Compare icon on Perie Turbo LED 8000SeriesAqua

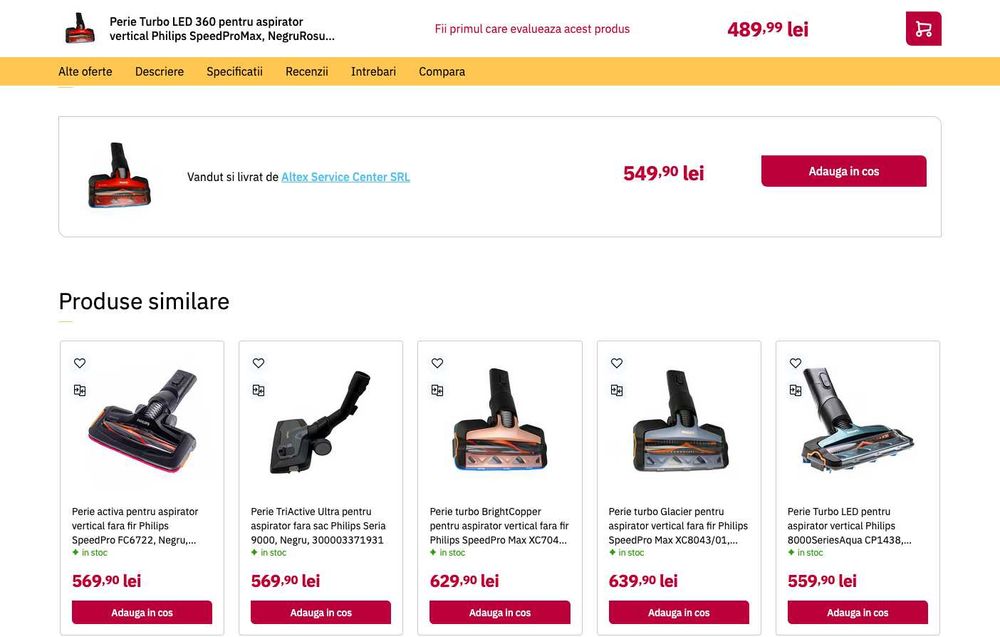795,390
